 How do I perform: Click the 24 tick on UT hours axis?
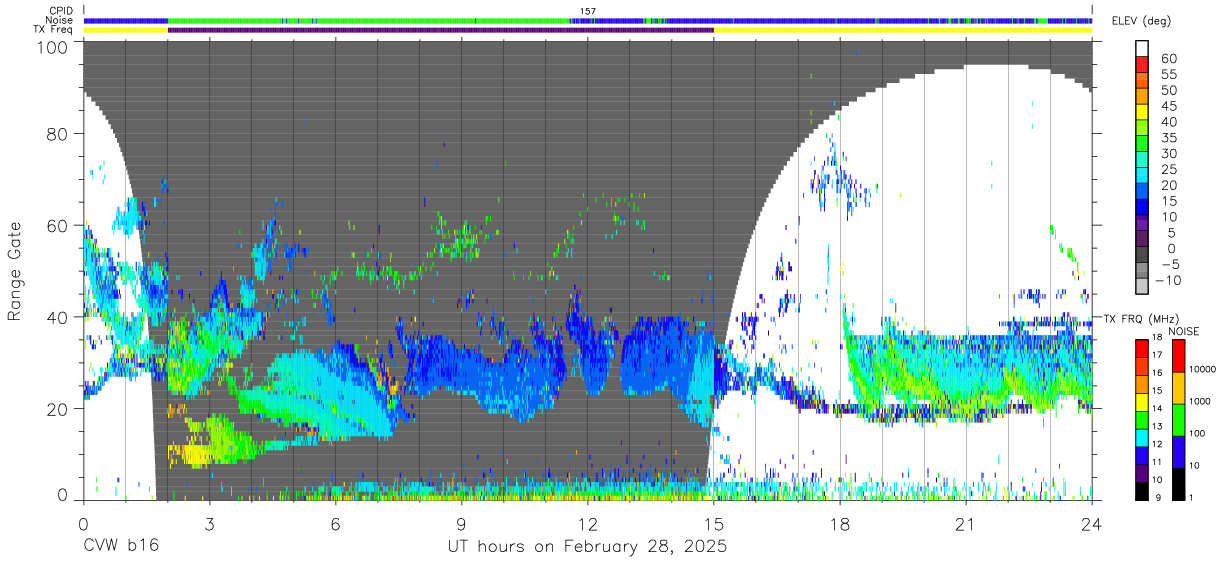coord(1092,524)
